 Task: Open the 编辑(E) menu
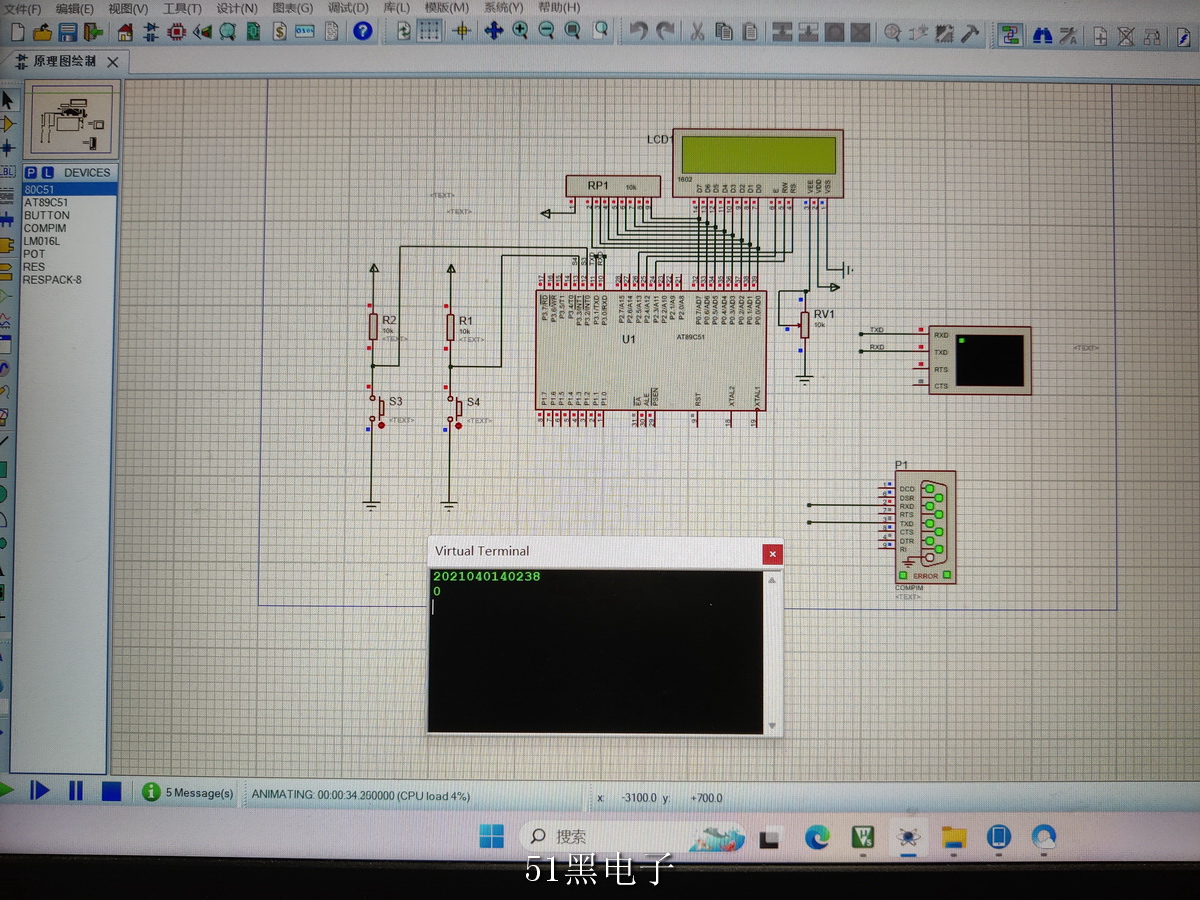point(75,8)
